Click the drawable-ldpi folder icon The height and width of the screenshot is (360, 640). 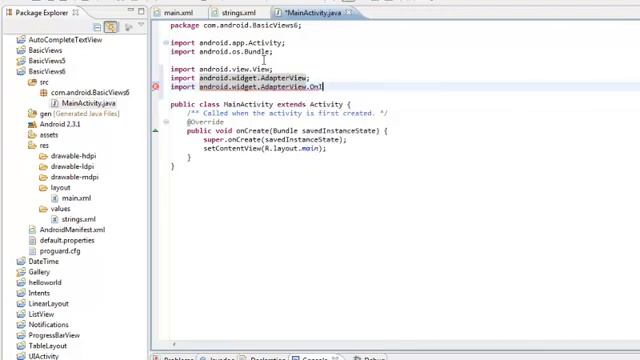tap(43, 167)
